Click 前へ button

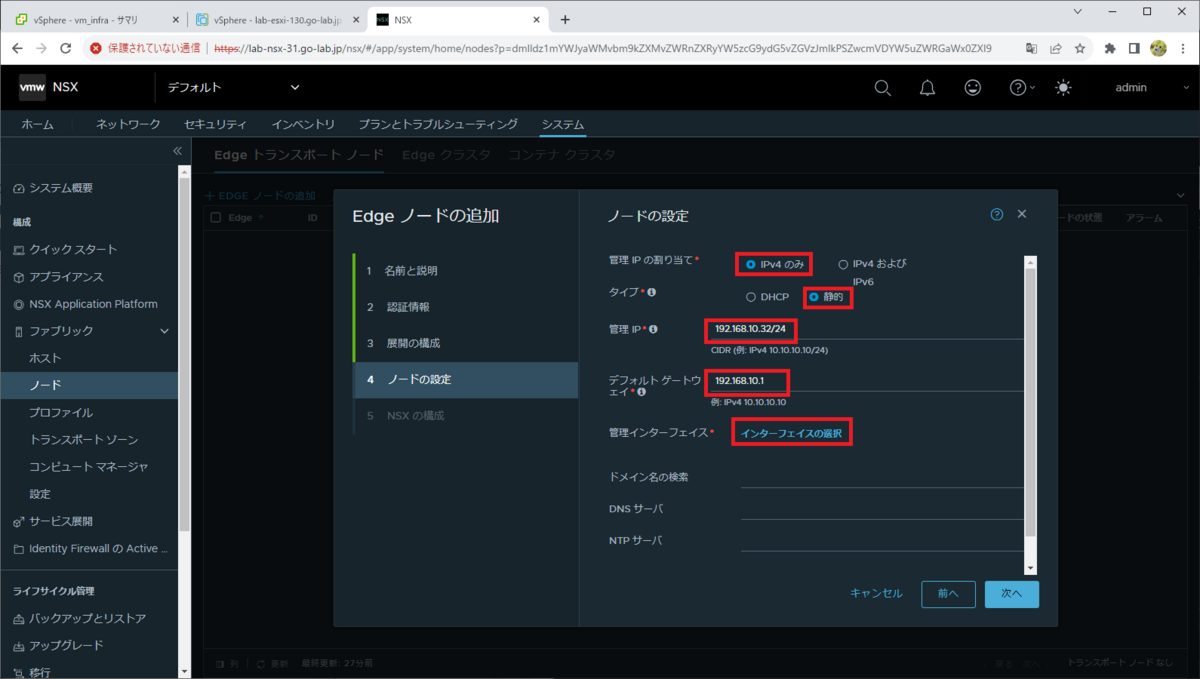948,594
